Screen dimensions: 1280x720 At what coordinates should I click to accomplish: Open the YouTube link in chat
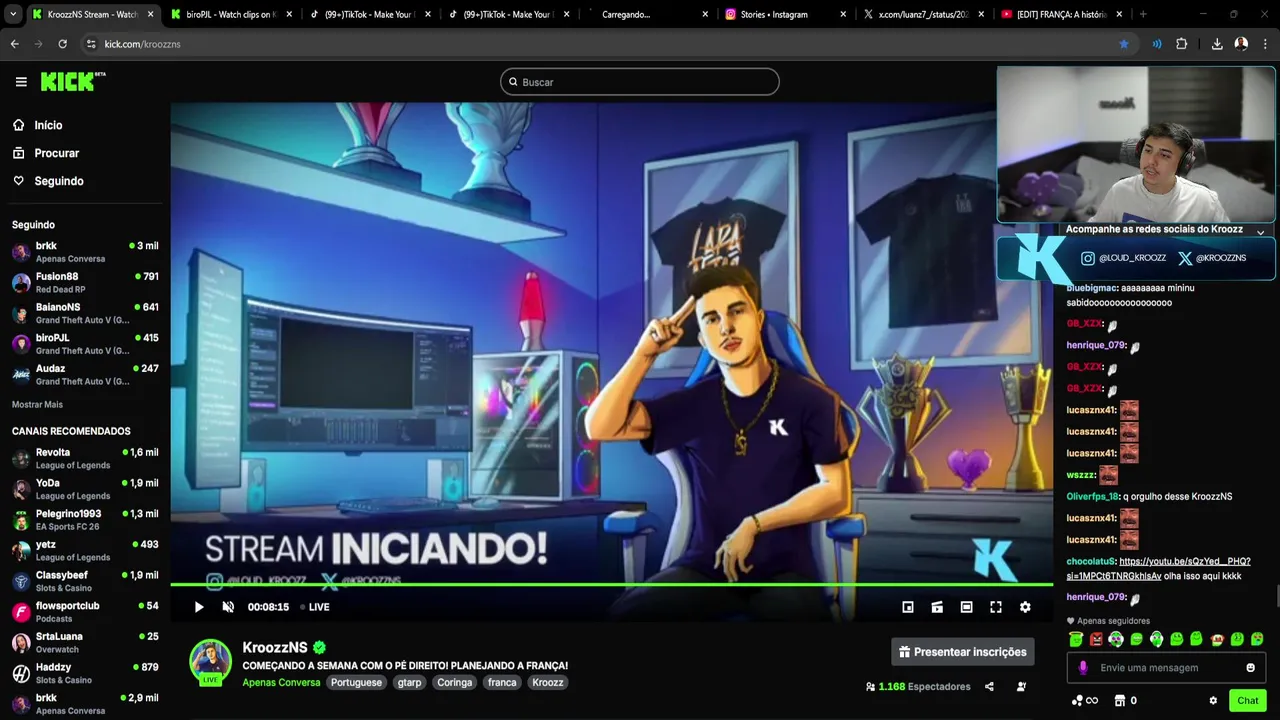[x=1159, y=568]
